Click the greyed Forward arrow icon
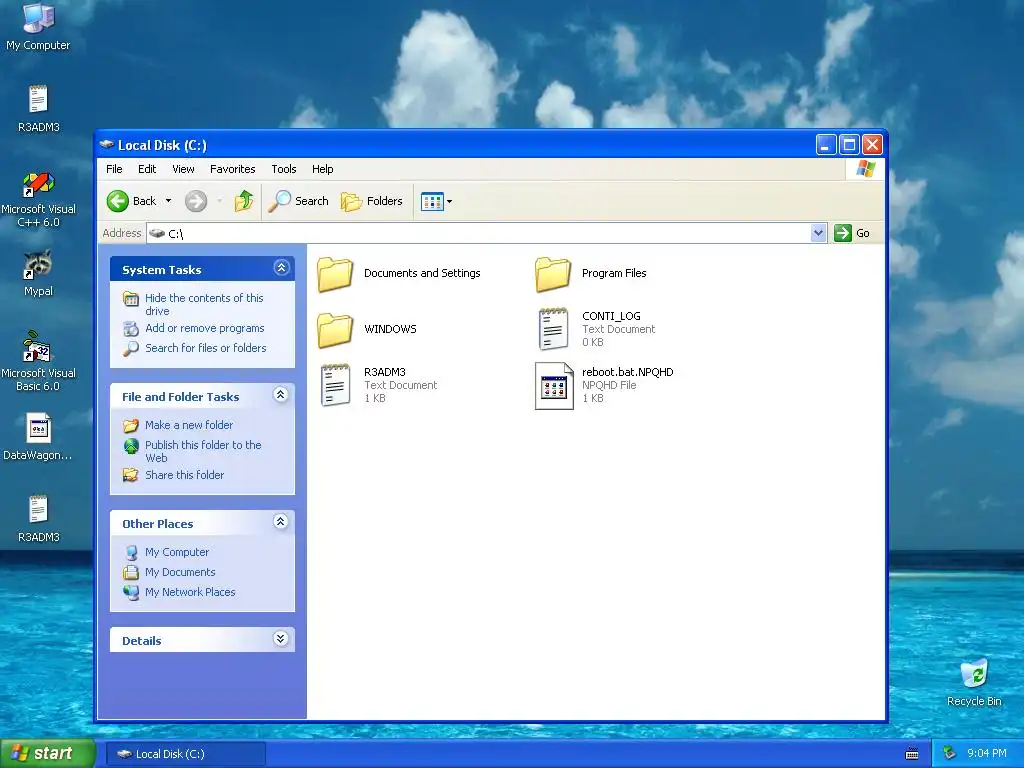The width and height of the screenshot is (1024, 768). [x=196, y=201]
